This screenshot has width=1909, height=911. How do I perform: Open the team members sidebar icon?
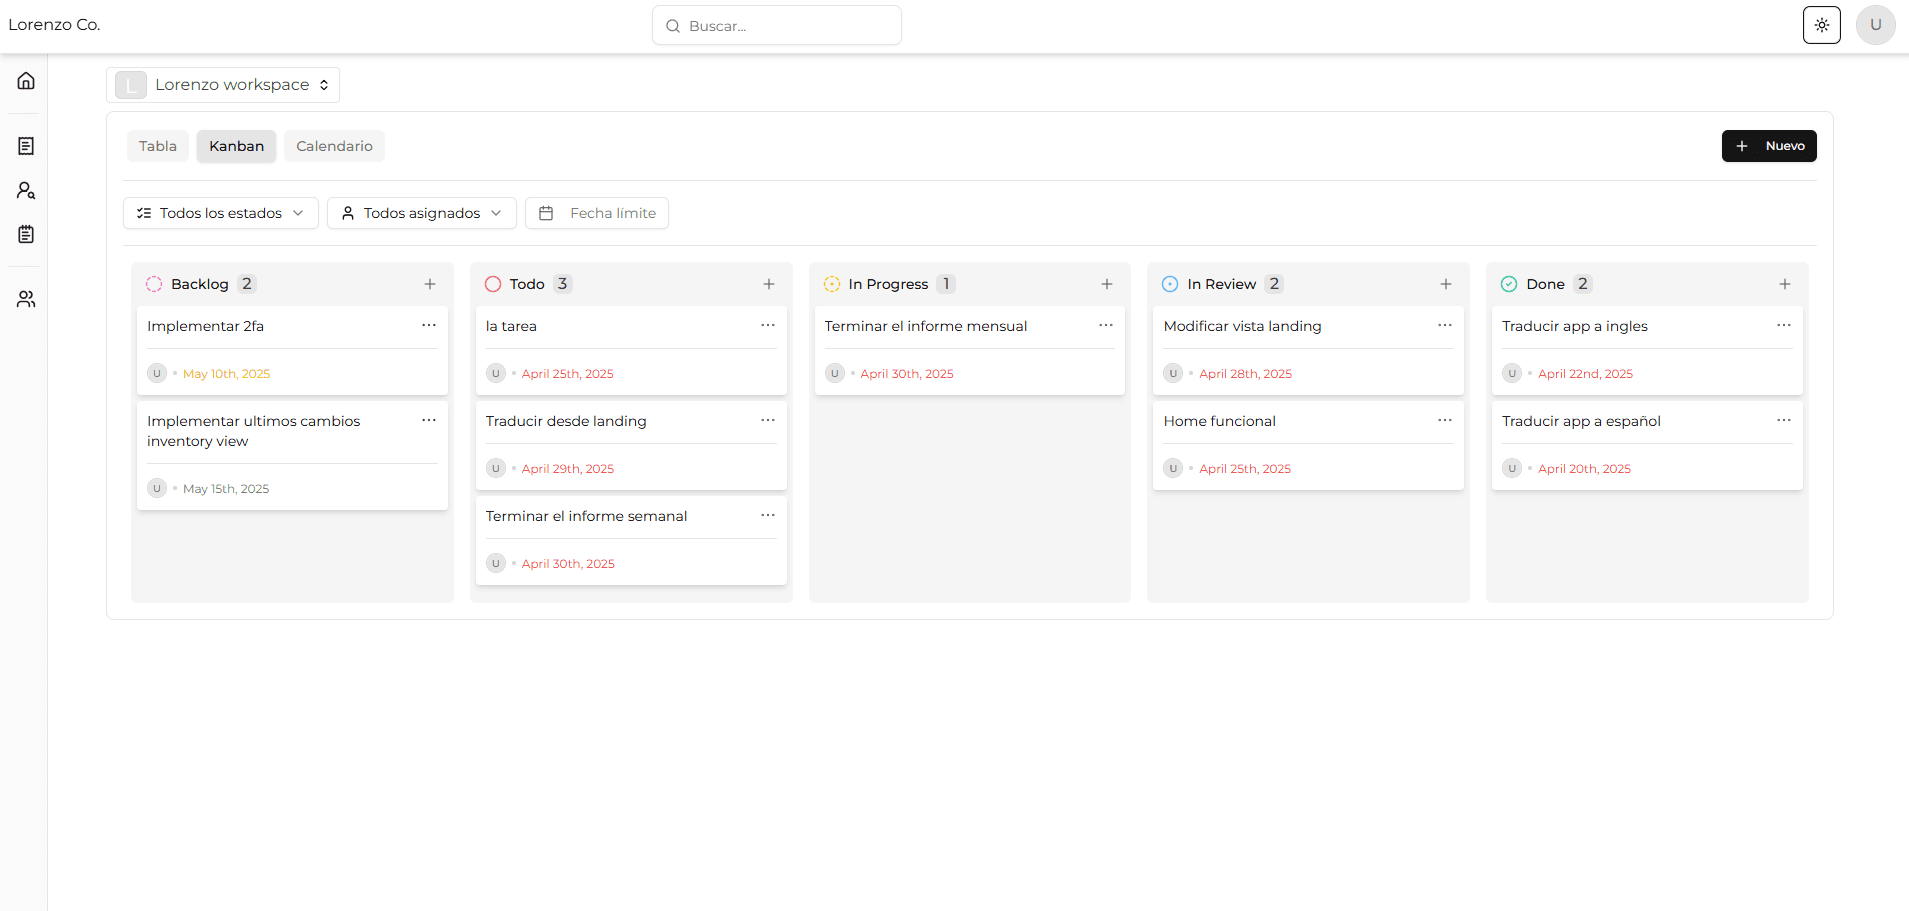pos(26,299)
